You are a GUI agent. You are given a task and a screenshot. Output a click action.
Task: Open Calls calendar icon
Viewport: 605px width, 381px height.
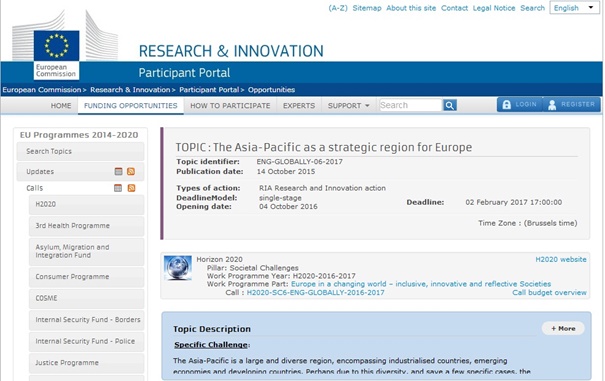118,188
